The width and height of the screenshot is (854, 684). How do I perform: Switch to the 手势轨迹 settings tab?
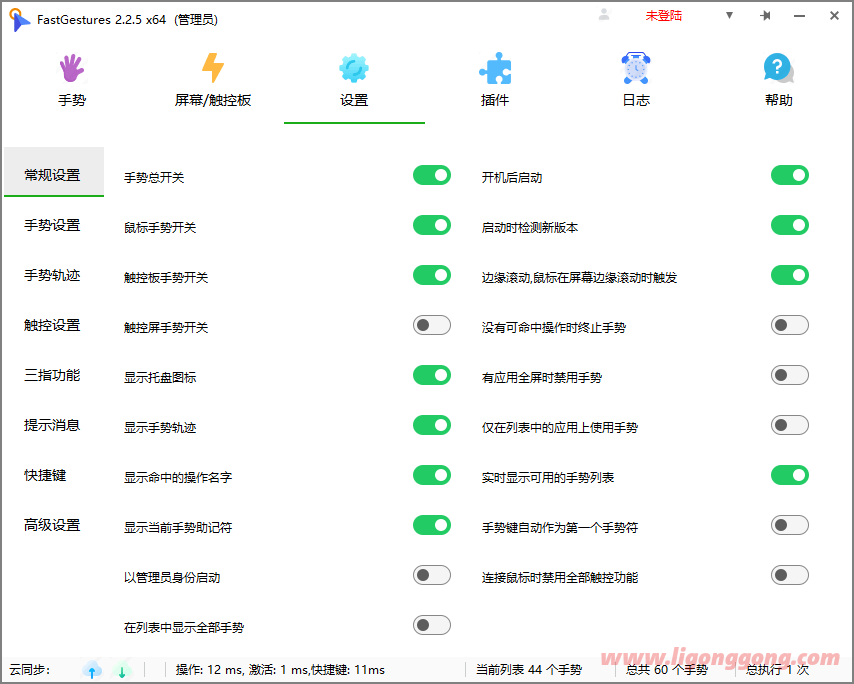coord(52,275)
